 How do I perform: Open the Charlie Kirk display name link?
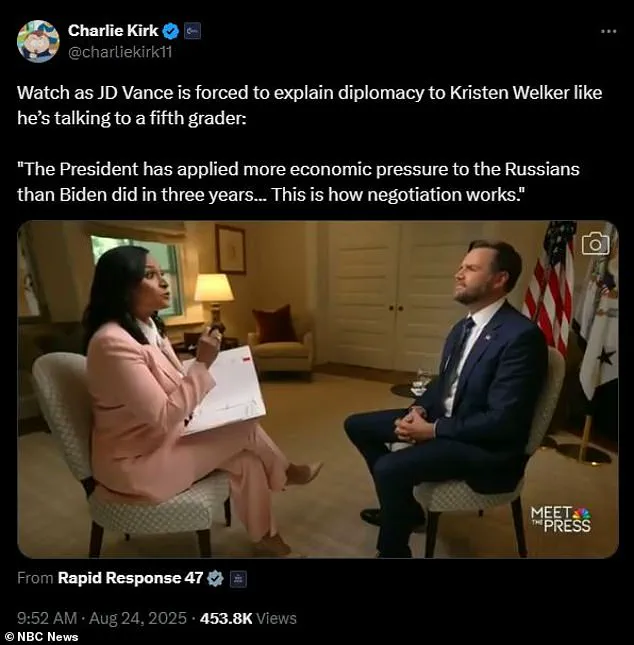pyautogui.click(x=113, y=31)
